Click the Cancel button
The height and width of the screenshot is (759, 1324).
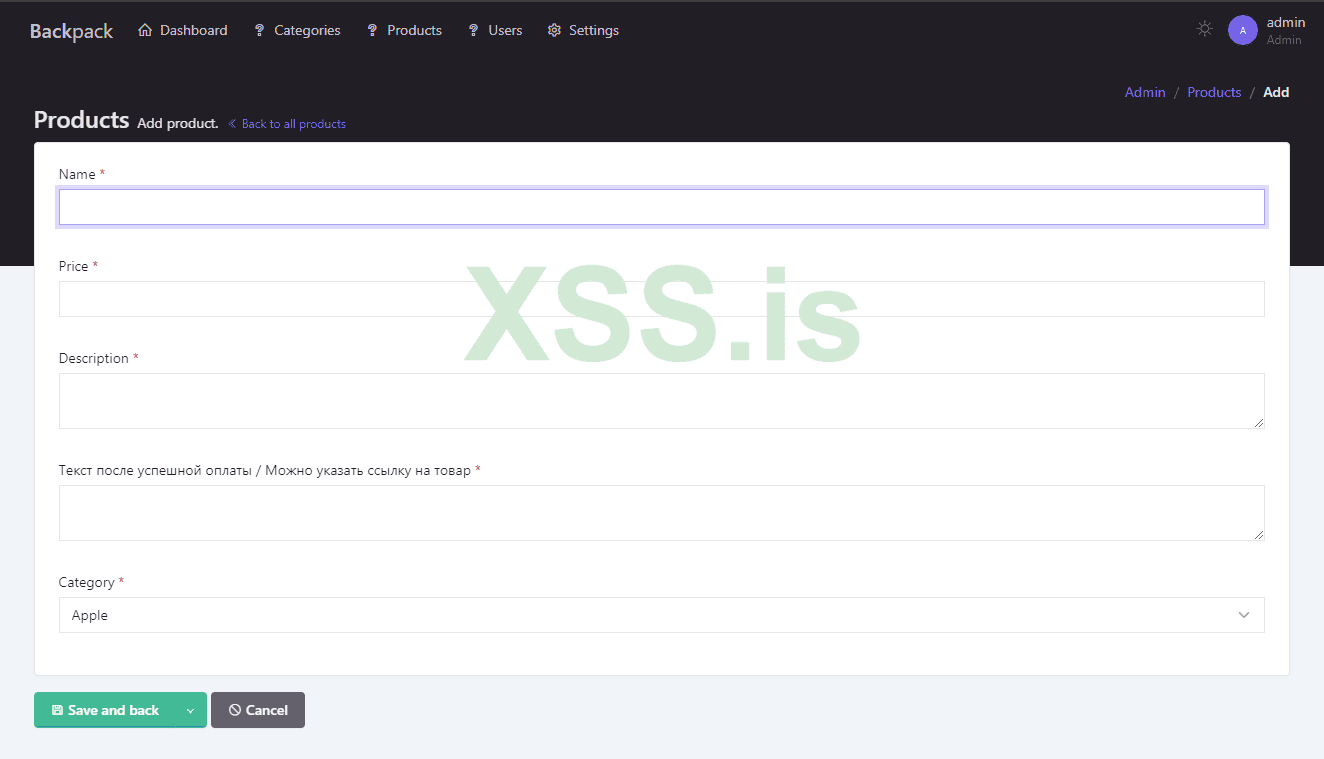point(258,710)
